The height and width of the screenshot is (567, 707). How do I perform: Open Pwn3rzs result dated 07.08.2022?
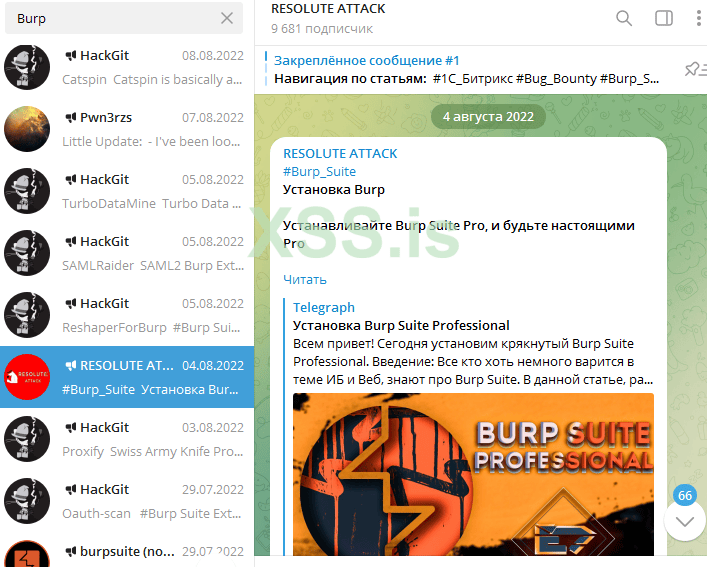[127, 129]
